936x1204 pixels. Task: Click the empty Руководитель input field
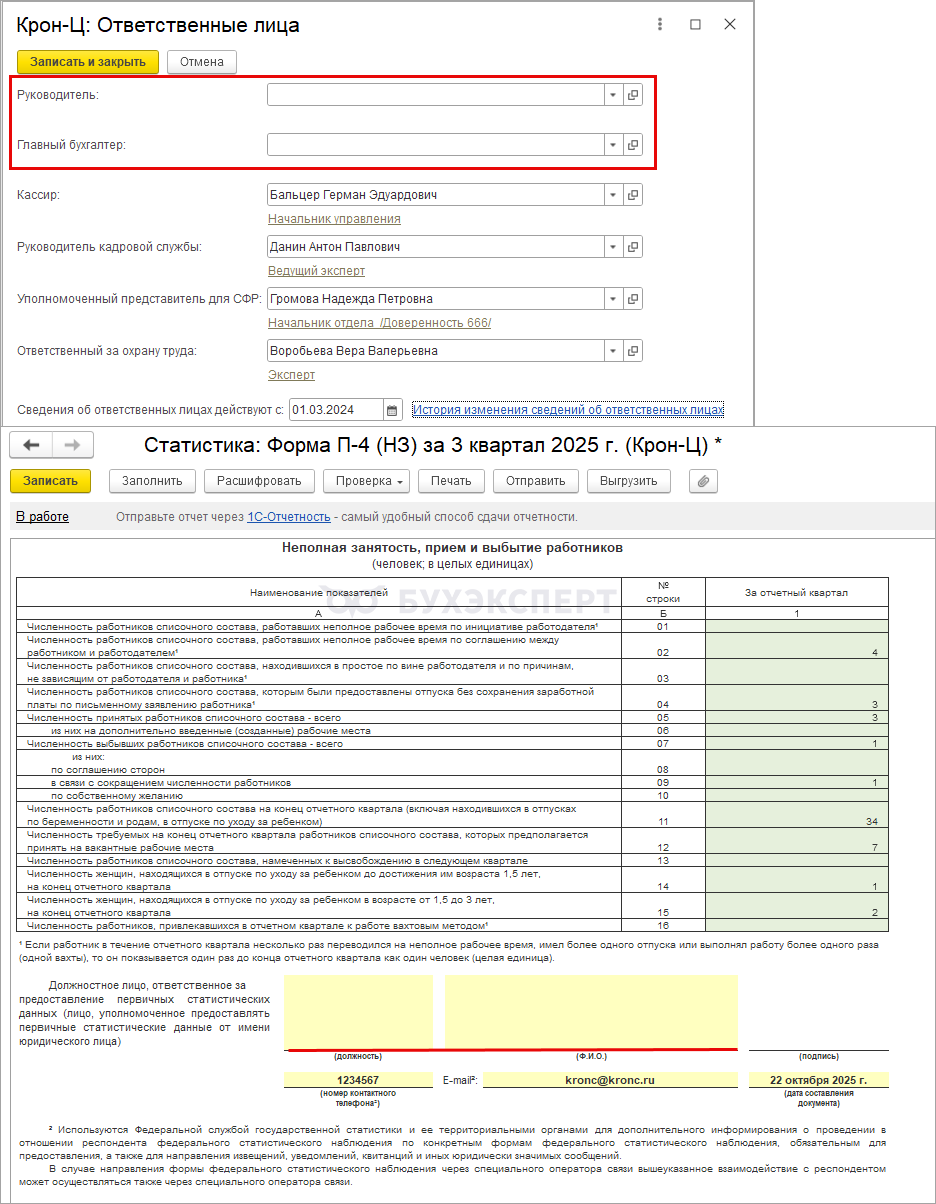[435, 95]
